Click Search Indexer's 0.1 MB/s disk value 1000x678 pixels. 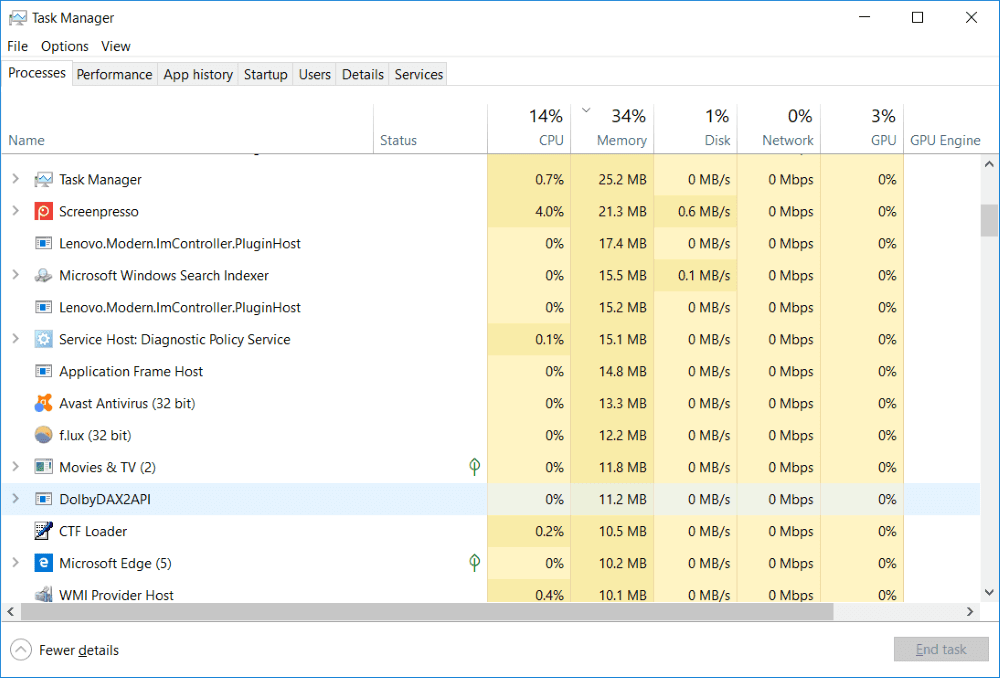704,276
